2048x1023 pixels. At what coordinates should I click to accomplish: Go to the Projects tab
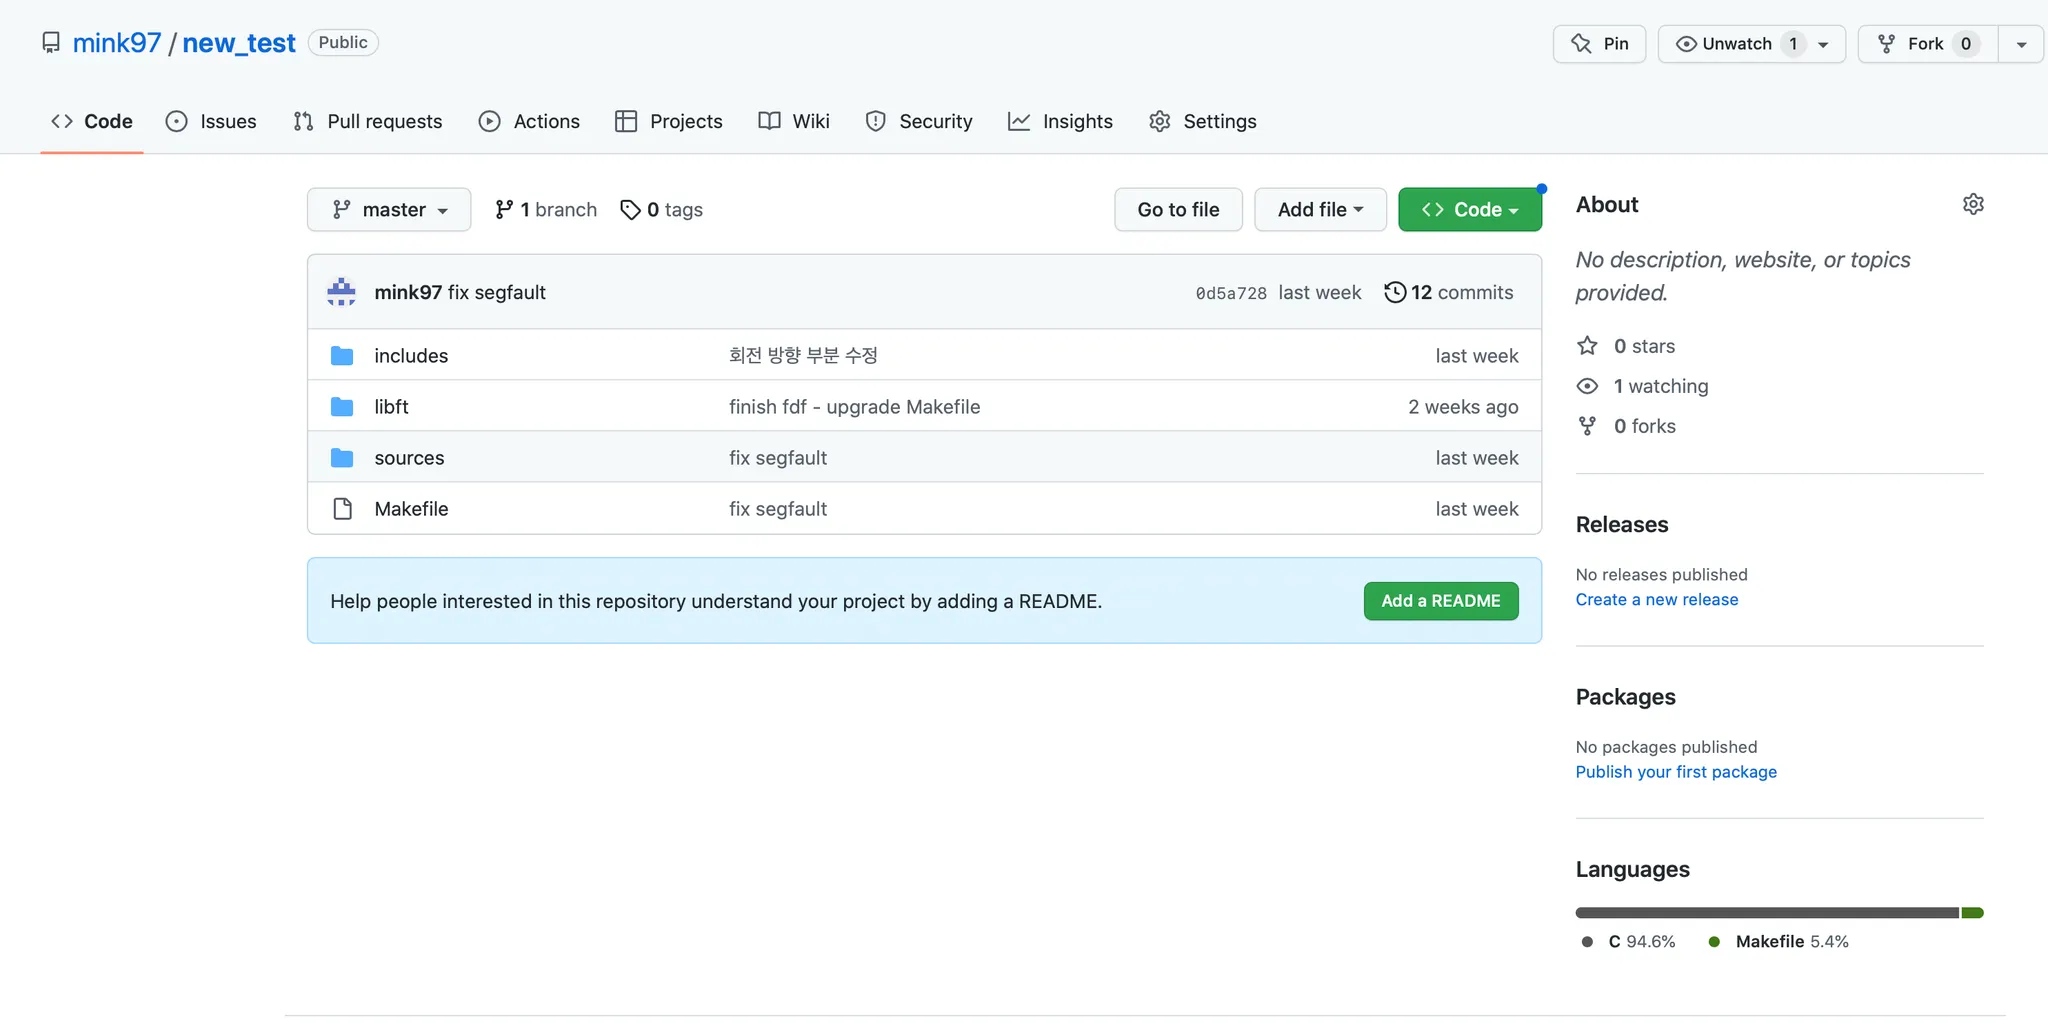click(x=669, y=121)
